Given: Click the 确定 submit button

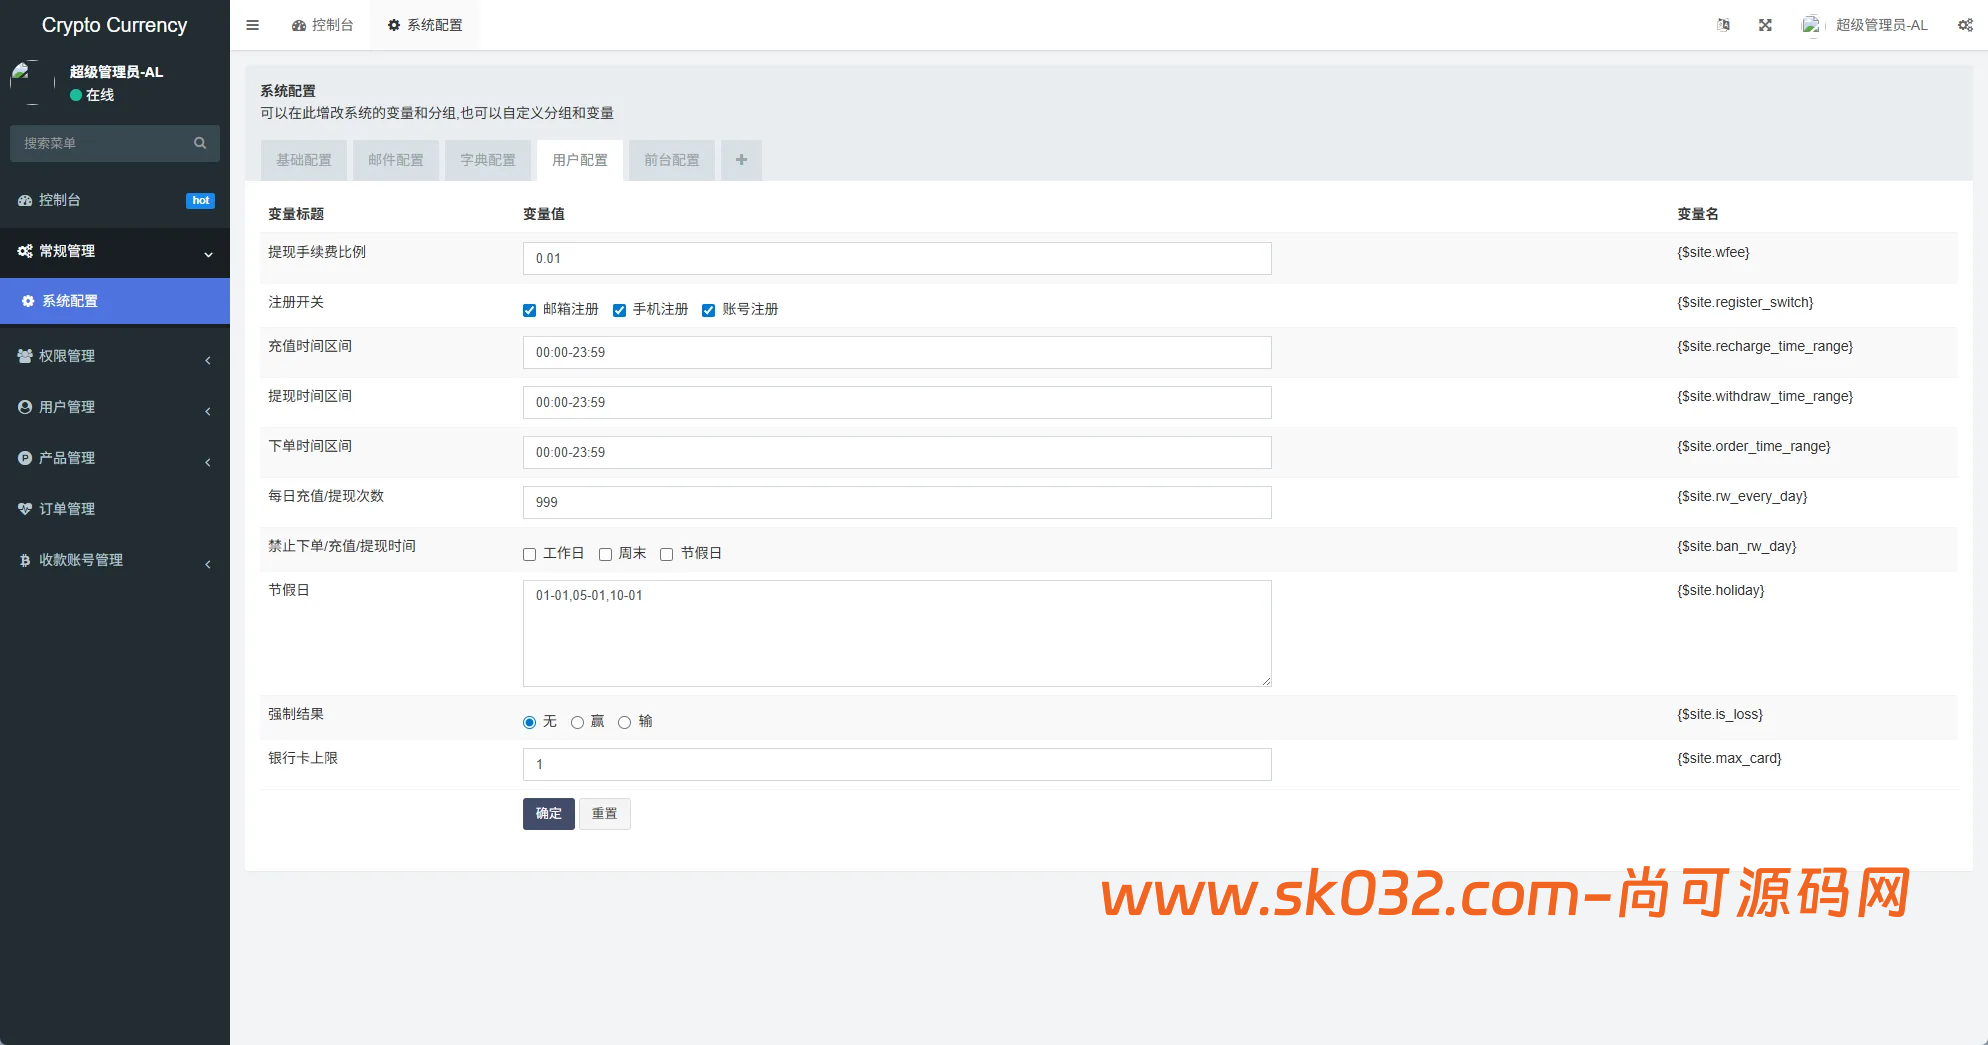Looking at the screenshot, I should pos(548,814).
